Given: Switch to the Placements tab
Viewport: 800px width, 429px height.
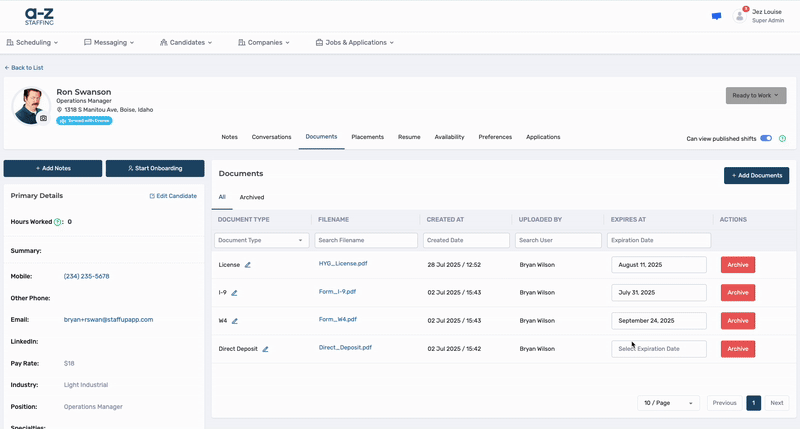Looking at the screenshot, I should coord(367,137).
